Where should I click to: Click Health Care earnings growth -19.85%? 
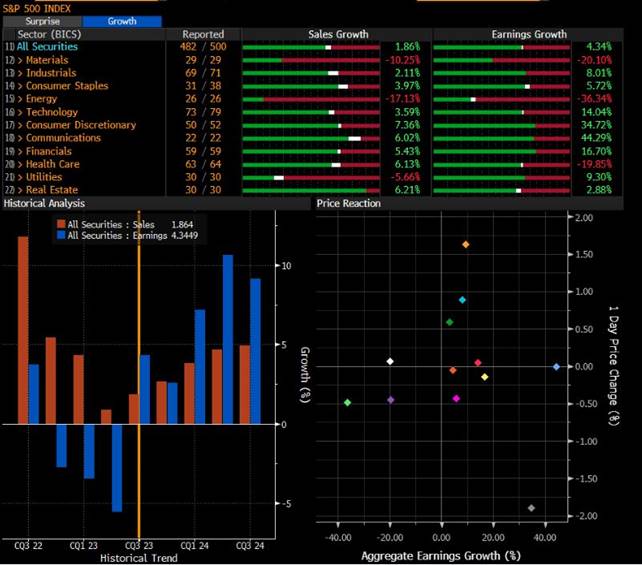(x=595, y=164)
